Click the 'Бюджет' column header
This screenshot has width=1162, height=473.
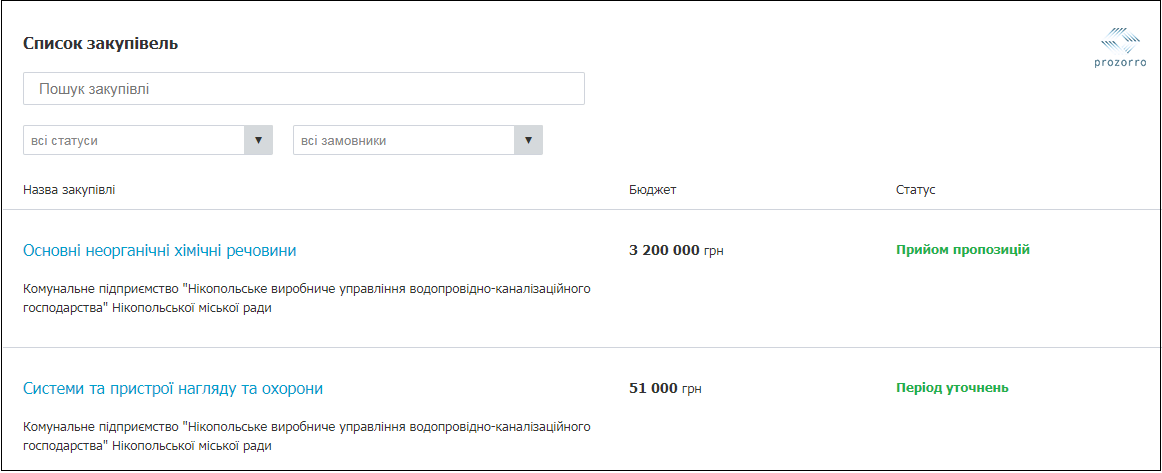[653, 190]
